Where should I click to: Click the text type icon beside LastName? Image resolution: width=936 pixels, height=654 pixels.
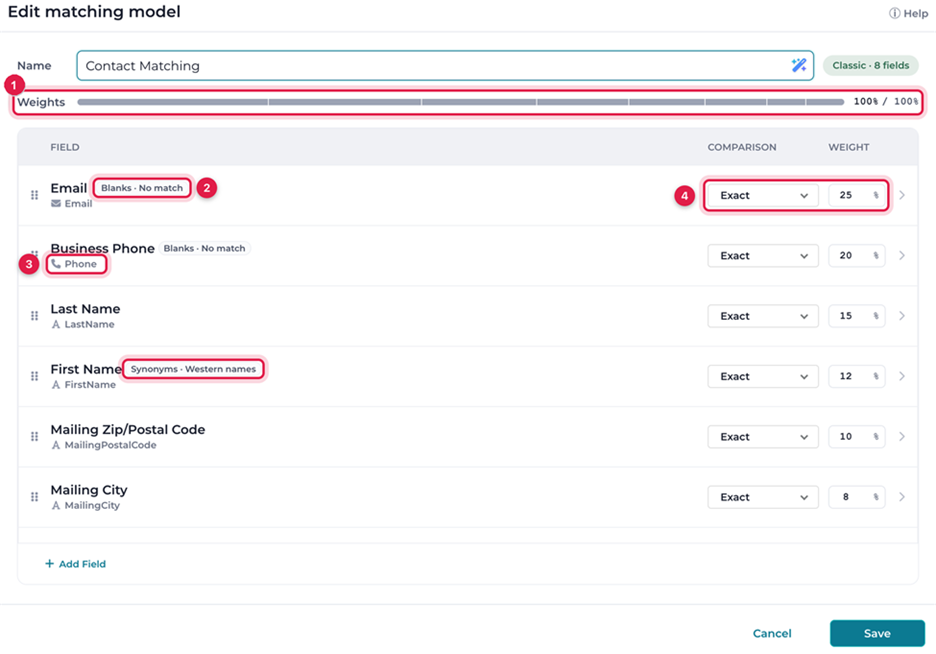[x=56, y=324]
